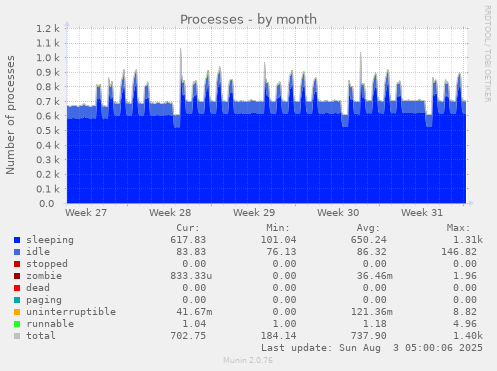Click the total legend color swatch
This screenshot has height=371, width=497.
(x=17, y=336)
